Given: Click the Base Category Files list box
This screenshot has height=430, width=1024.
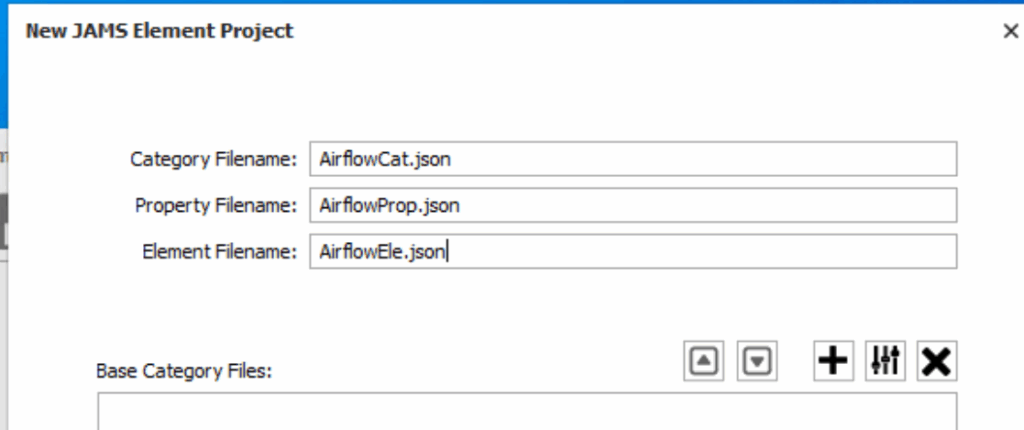Looking at the screenshot, I should [527, 412].
